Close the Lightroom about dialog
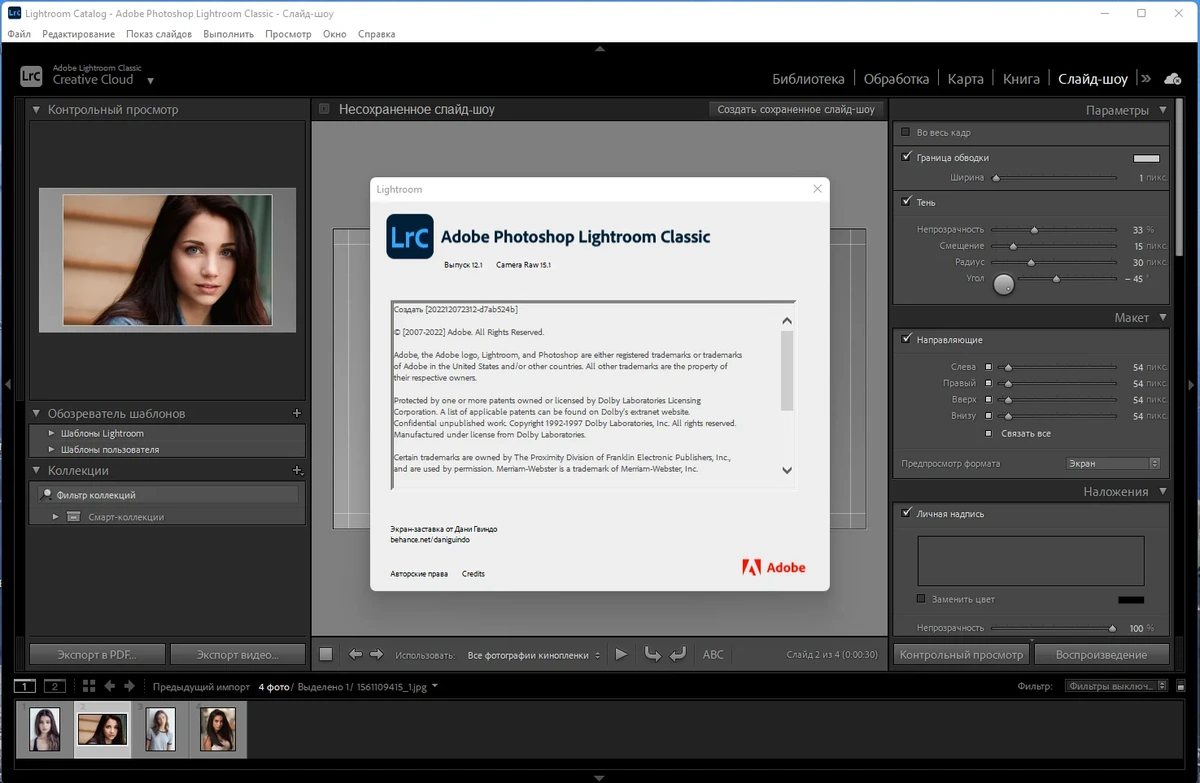This screenshot has height=783, width=1200. tap(817, 189)
